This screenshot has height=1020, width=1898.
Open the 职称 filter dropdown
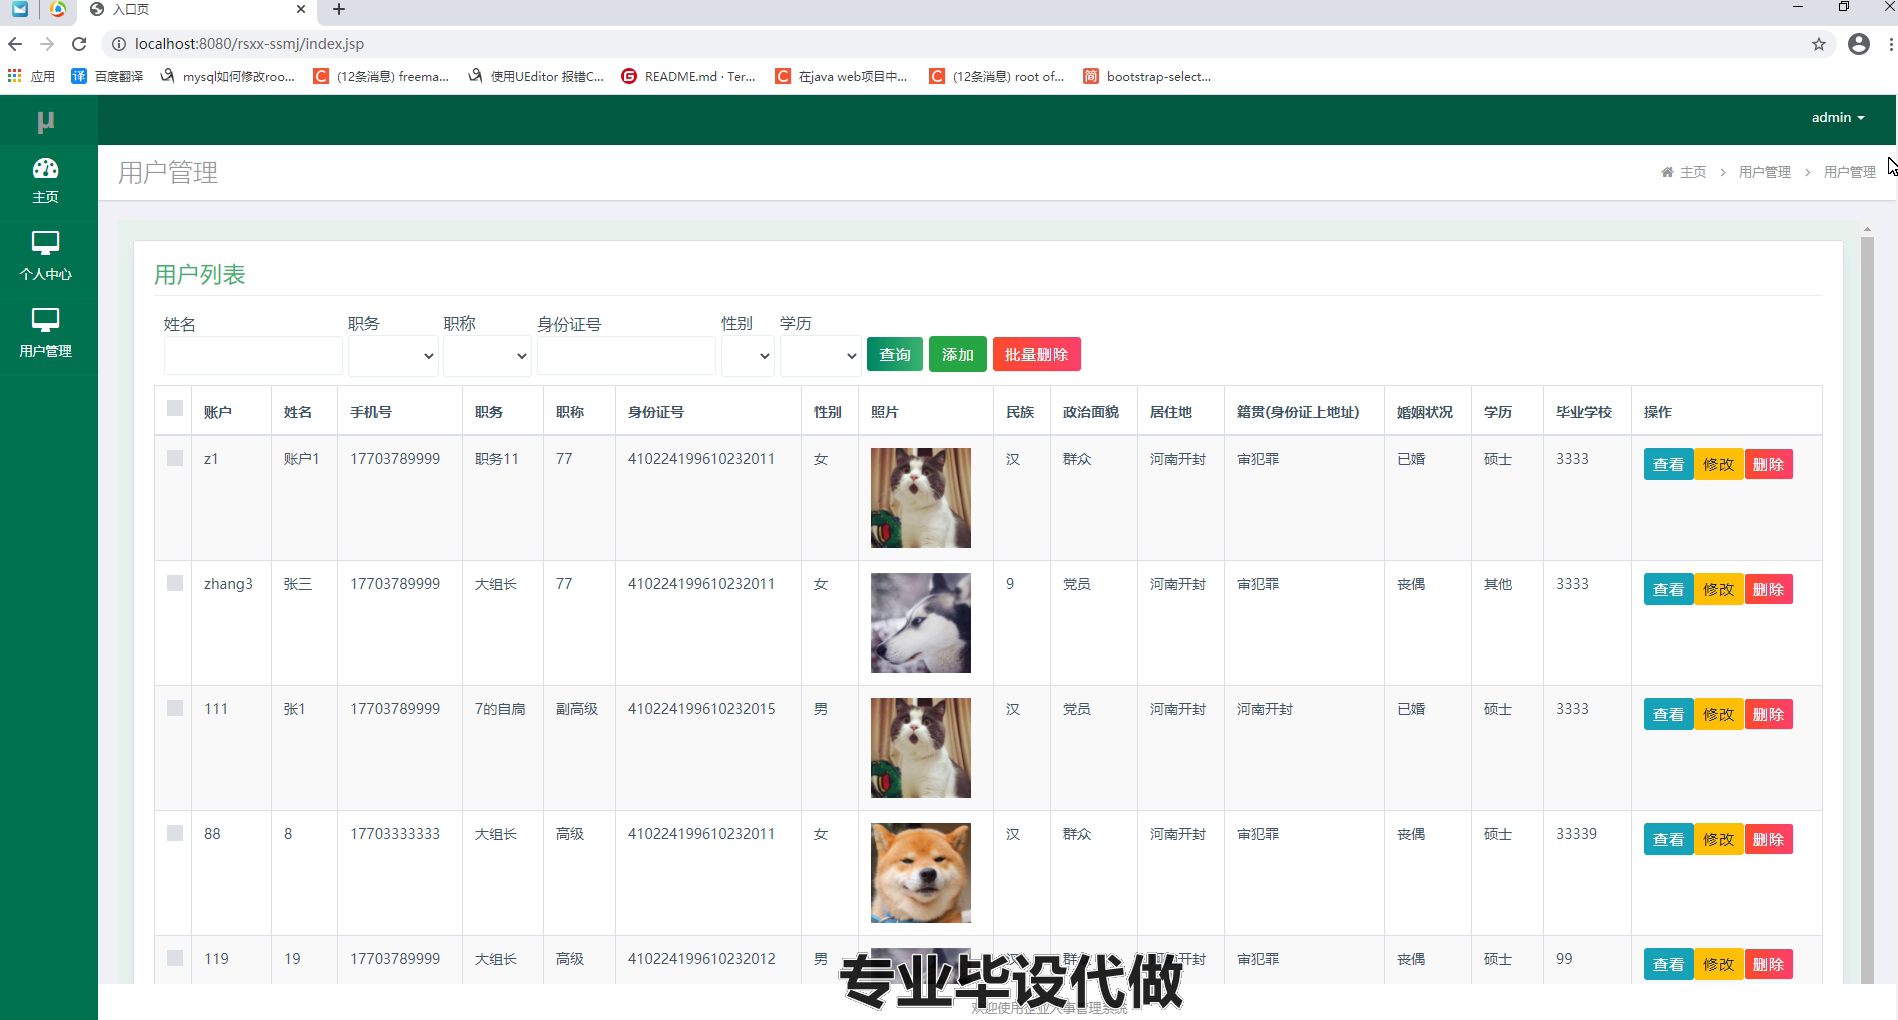click(x=487, y=356)
